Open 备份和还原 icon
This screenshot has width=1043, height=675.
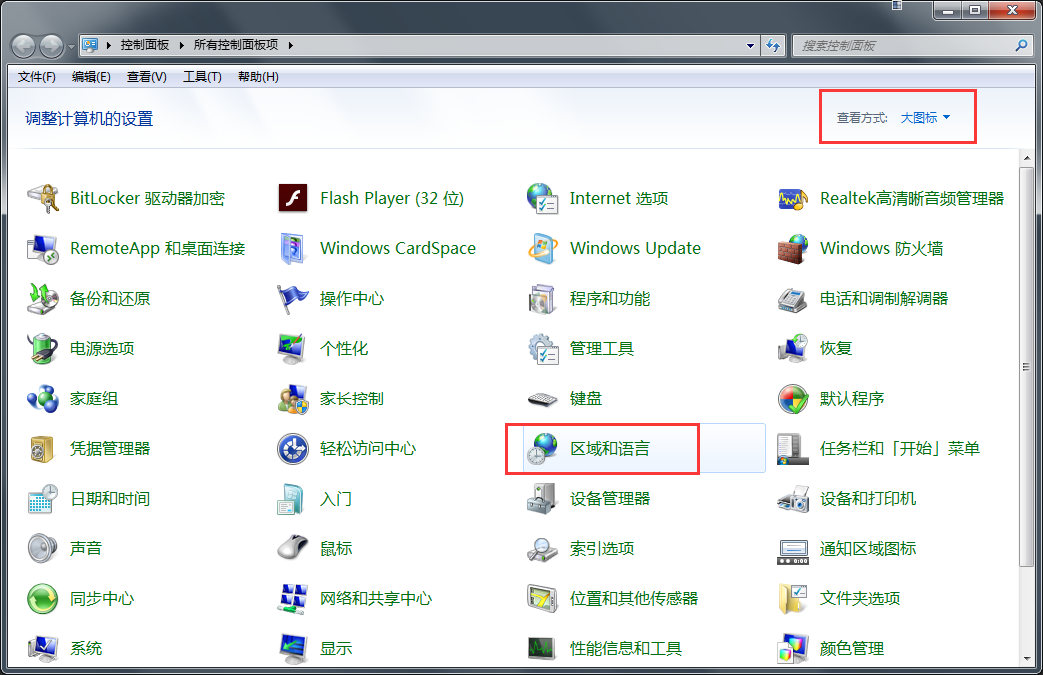point(43,299)
